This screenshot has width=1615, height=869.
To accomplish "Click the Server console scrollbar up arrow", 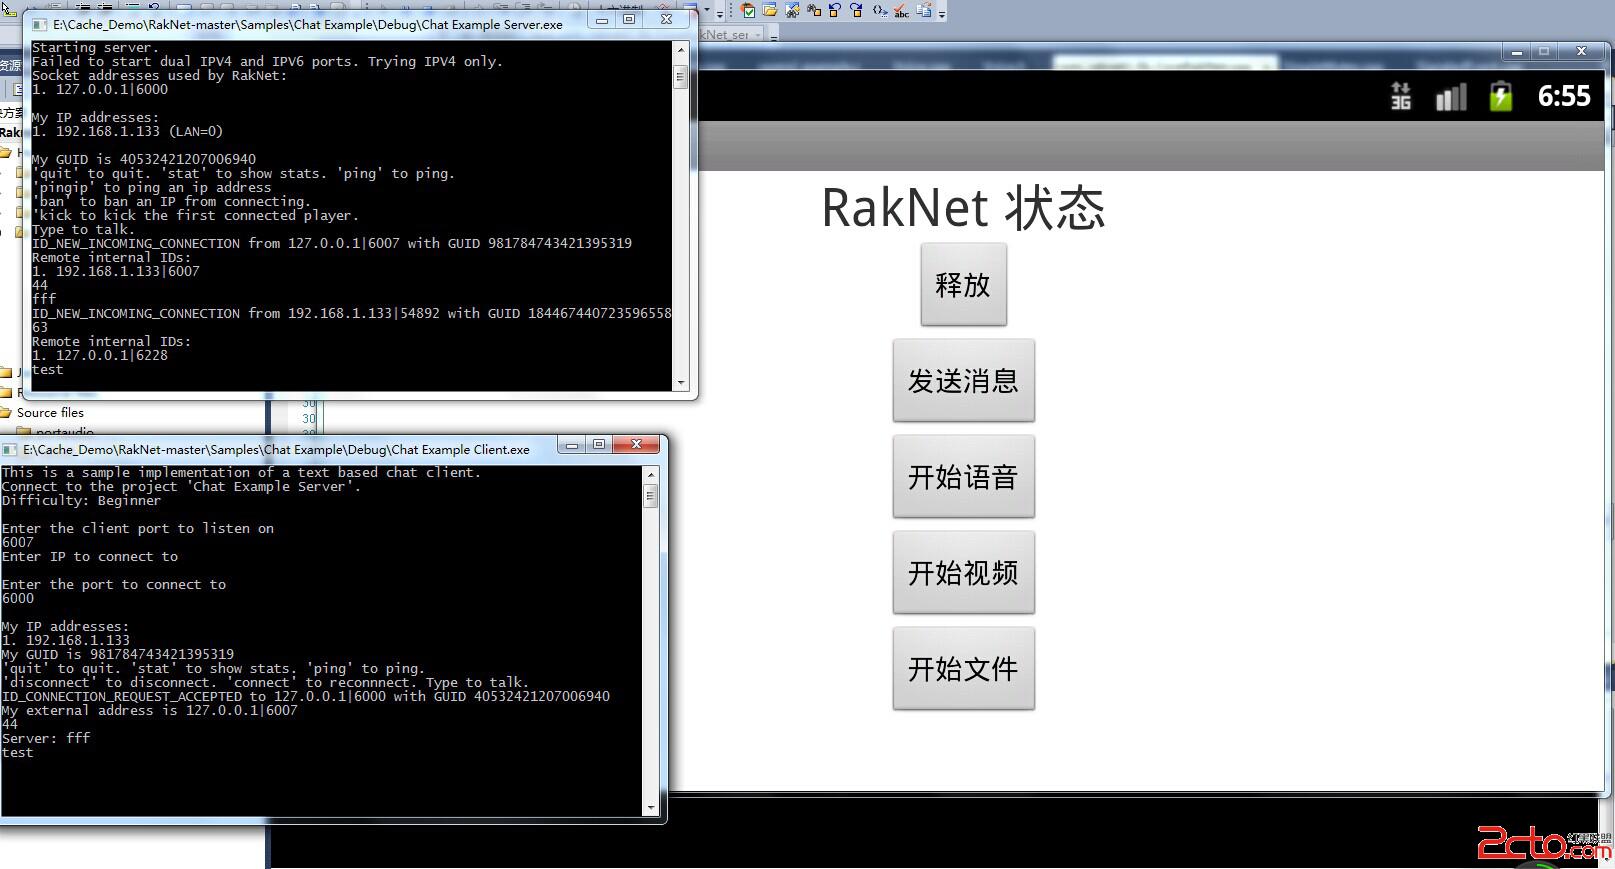I will 681,49.
